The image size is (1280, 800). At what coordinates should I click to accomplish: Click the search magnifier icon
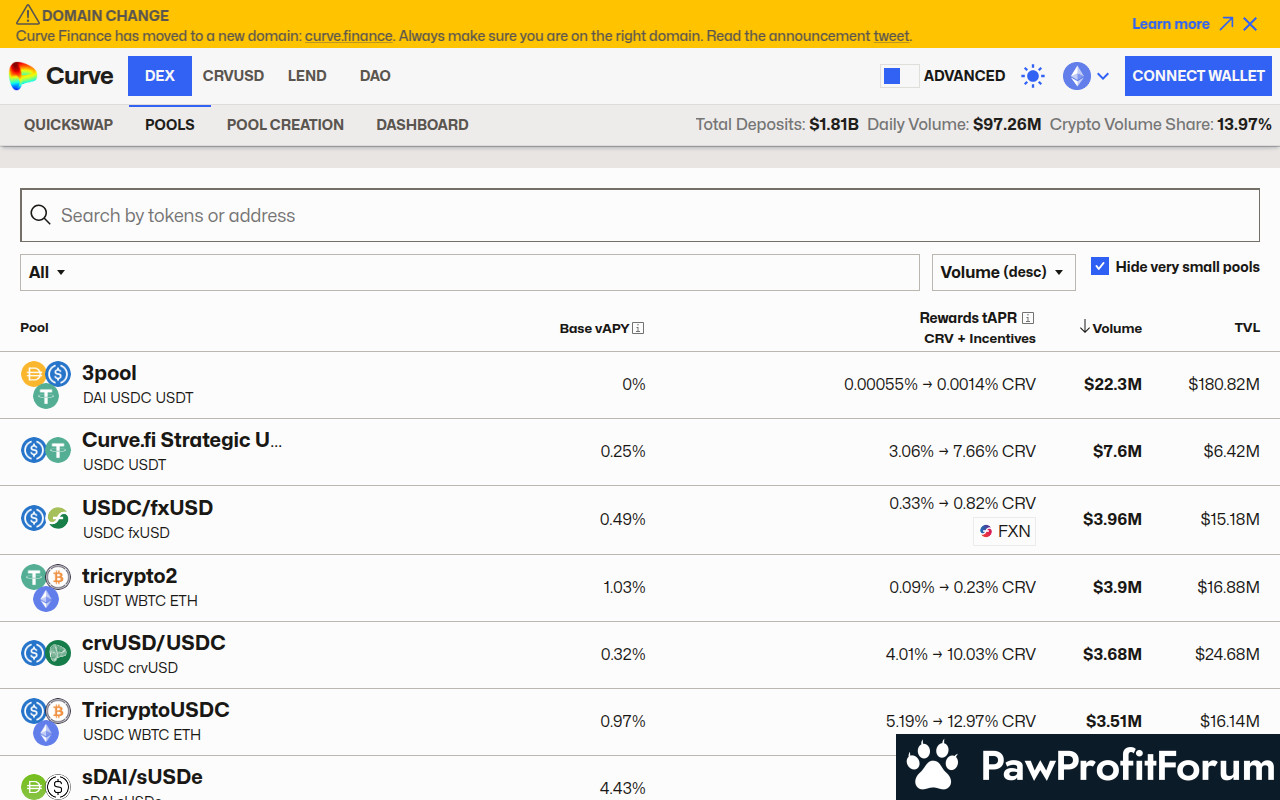tap(40, 215)
